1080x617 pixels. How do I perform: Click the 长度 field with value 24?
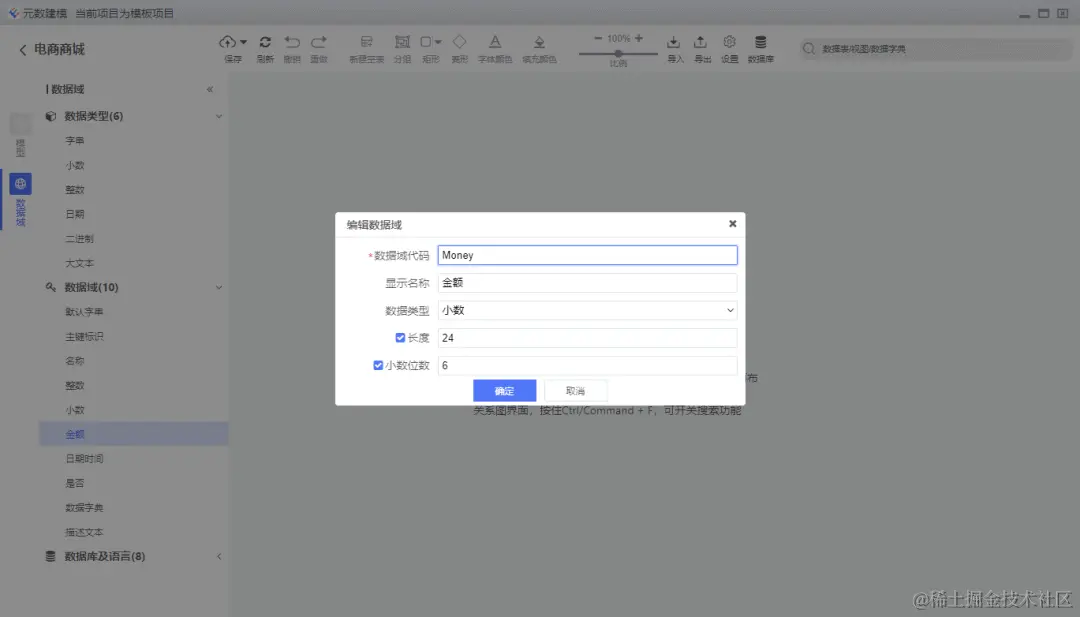588,338
